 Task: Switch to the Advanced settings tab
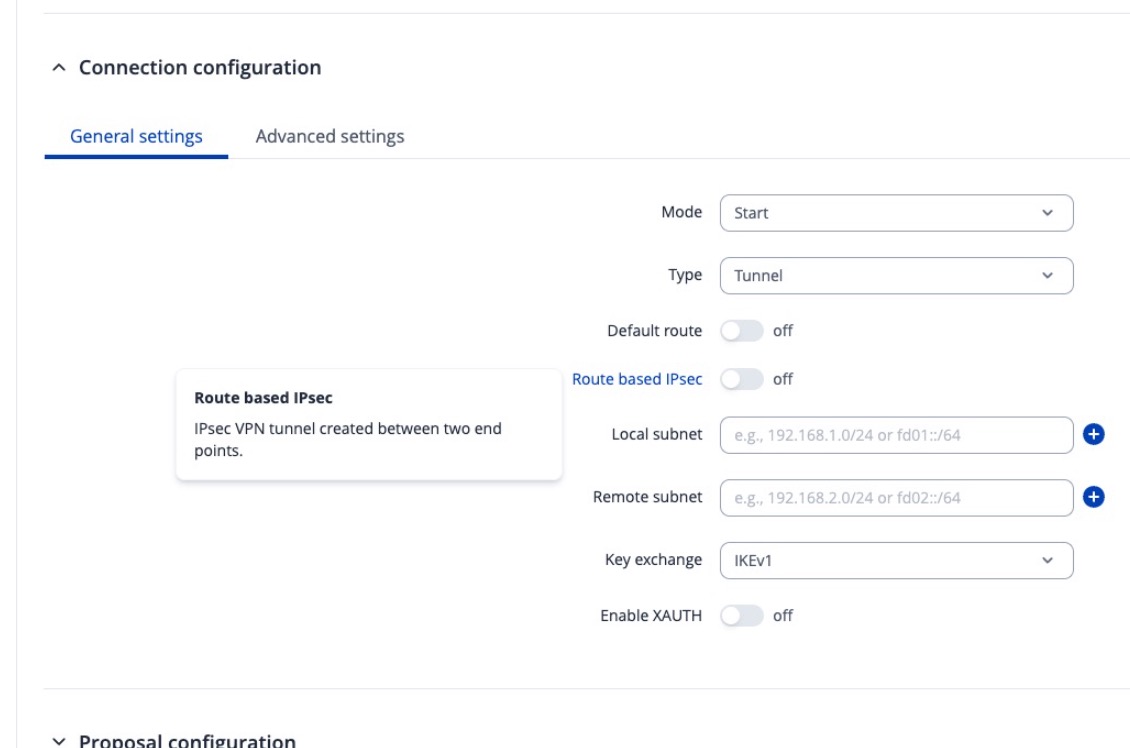(x=330, y=136)
